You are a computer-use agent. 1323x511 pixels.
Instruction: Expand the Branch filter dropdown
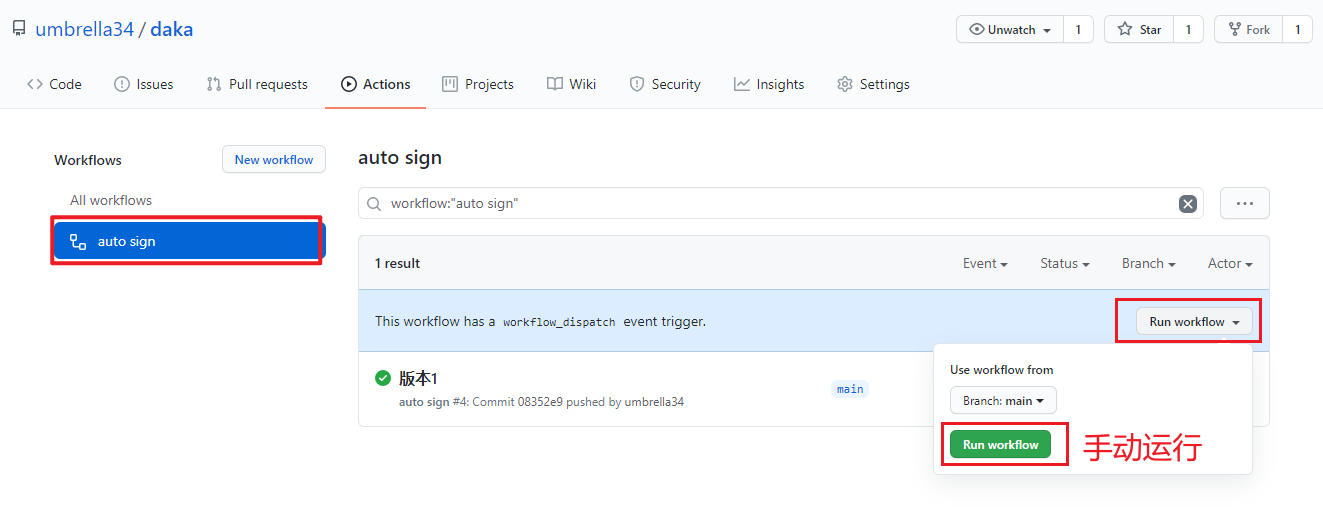pyautogui.click(x=1148, y=263)
